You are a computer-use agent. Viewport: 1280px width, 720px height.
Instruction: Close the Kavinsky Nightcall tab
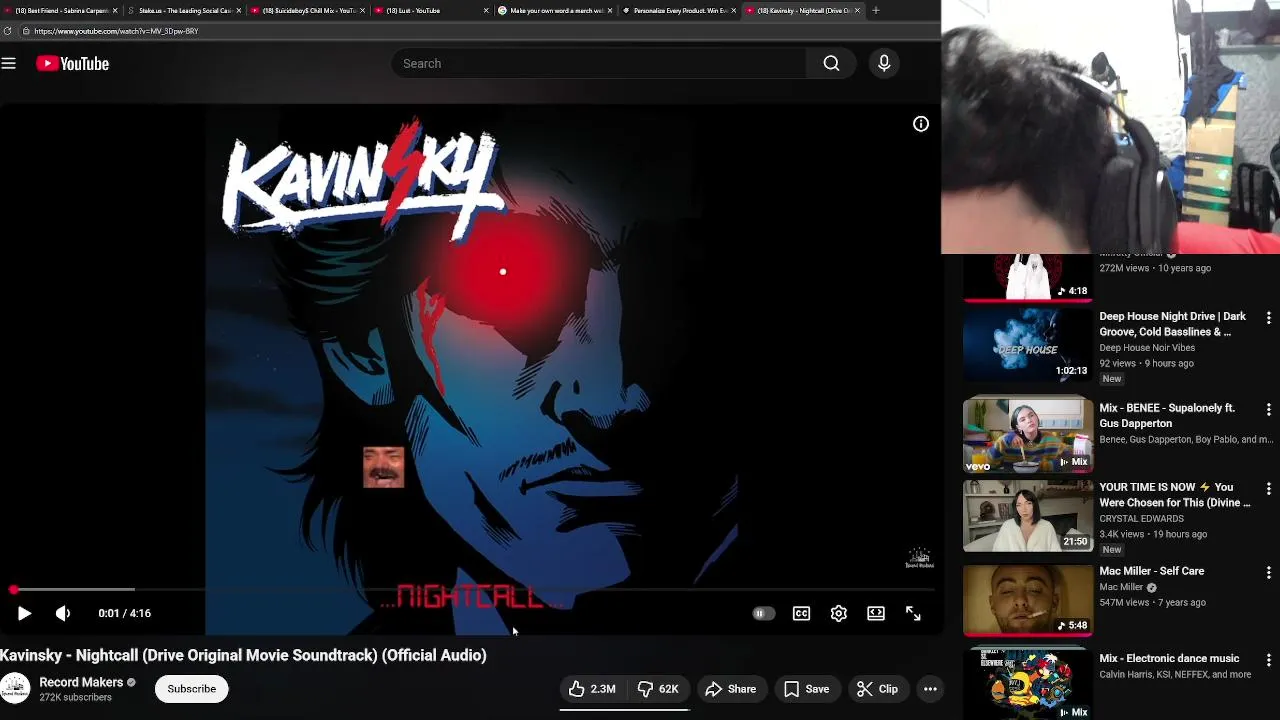[x=857, y=10]
